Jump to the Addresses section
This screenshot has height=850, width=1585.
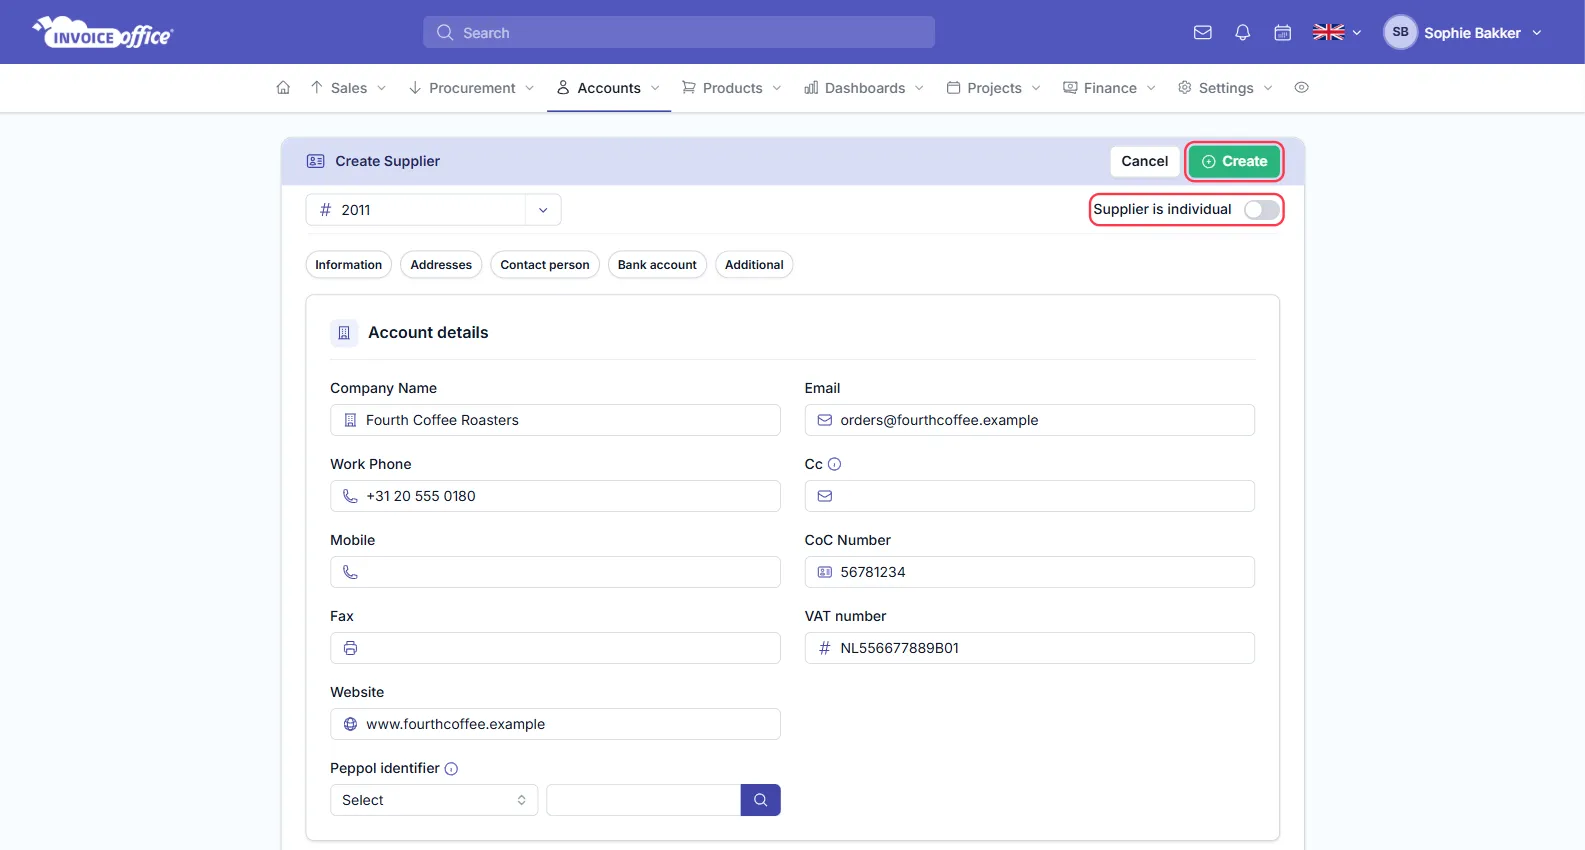441,265
